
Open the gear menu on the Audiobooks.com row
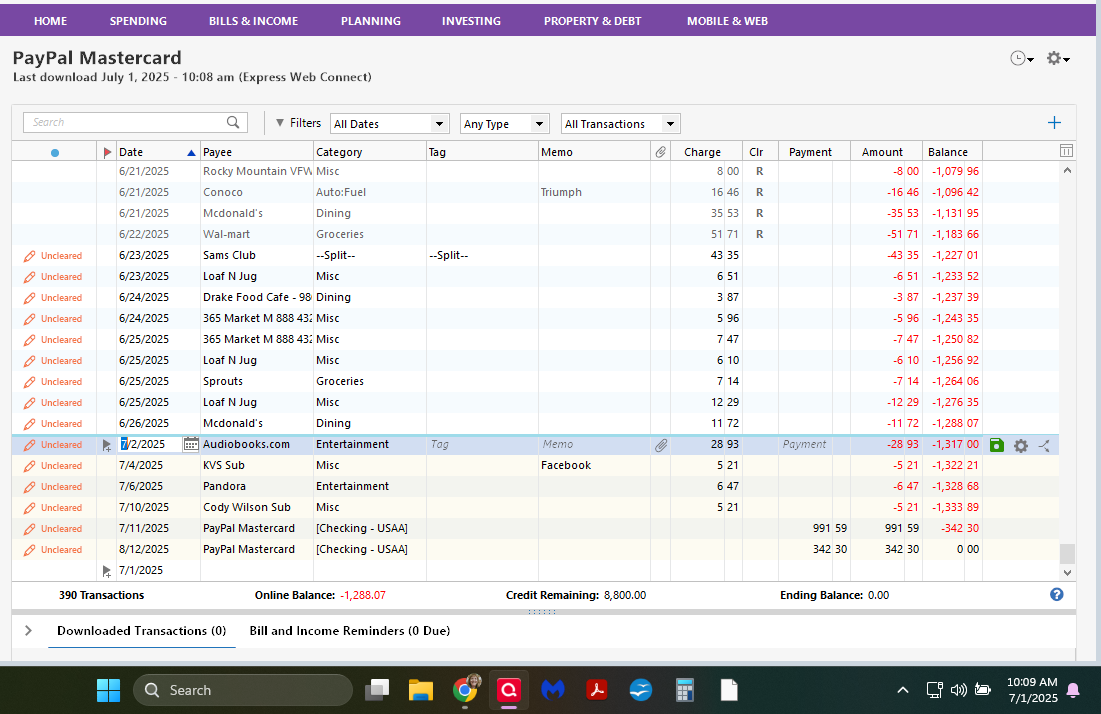tap(1020, 445)
